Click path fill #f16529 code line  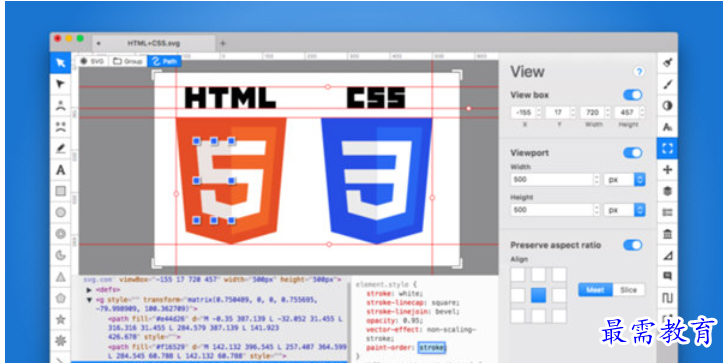coord(227,351)
